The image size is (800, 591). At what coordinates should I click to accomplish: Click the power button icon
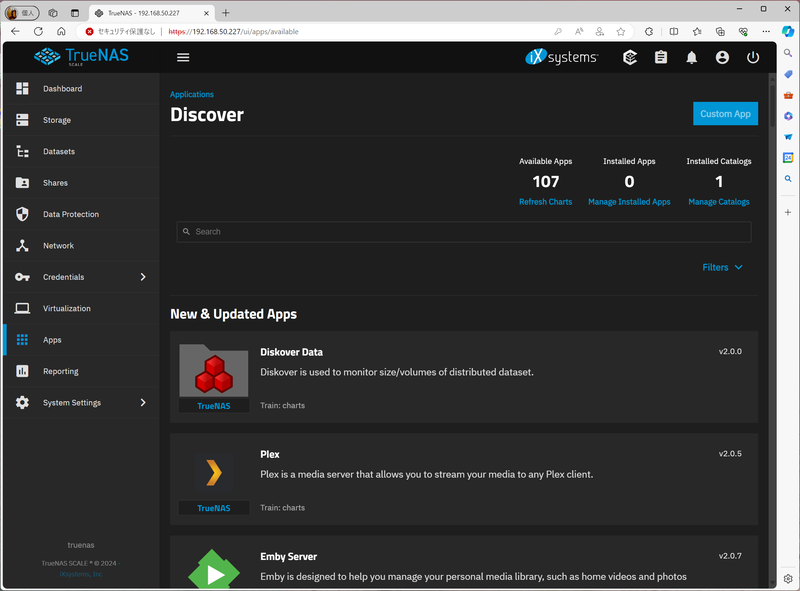click(x=753, y=57)
